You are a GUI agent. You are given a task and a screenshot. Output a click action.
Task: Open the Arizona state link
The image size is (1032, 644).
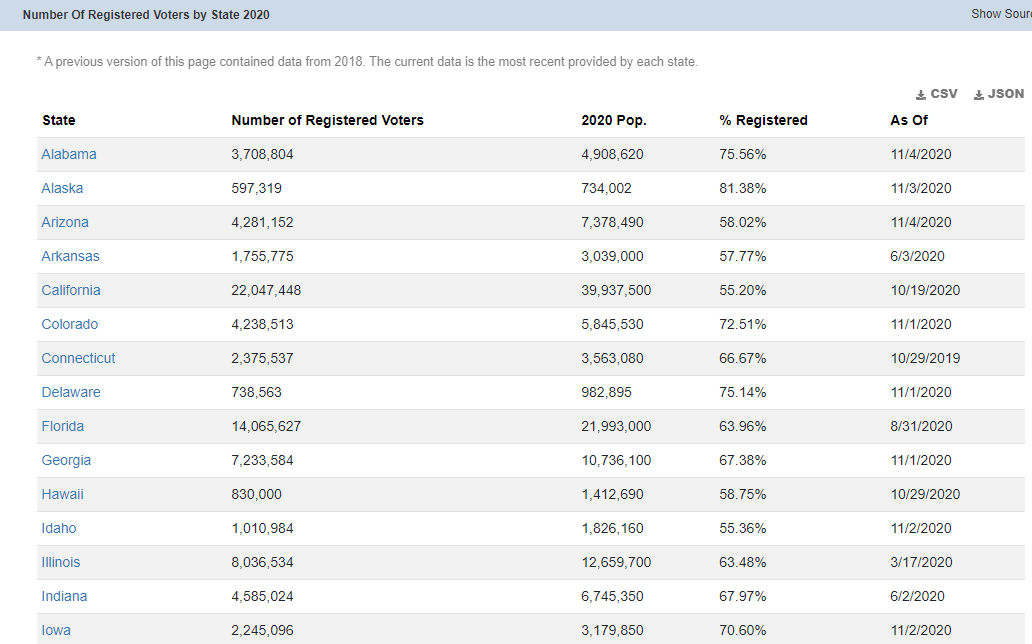tap(65, 223)
